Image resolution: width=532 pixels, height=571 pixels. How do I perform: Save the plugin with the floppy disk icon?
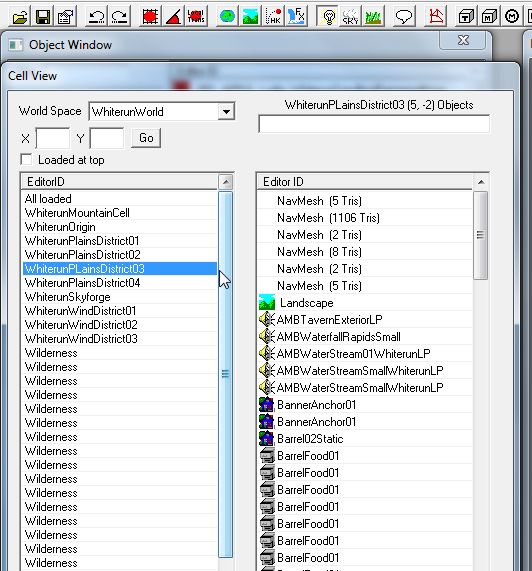point(43,16)
